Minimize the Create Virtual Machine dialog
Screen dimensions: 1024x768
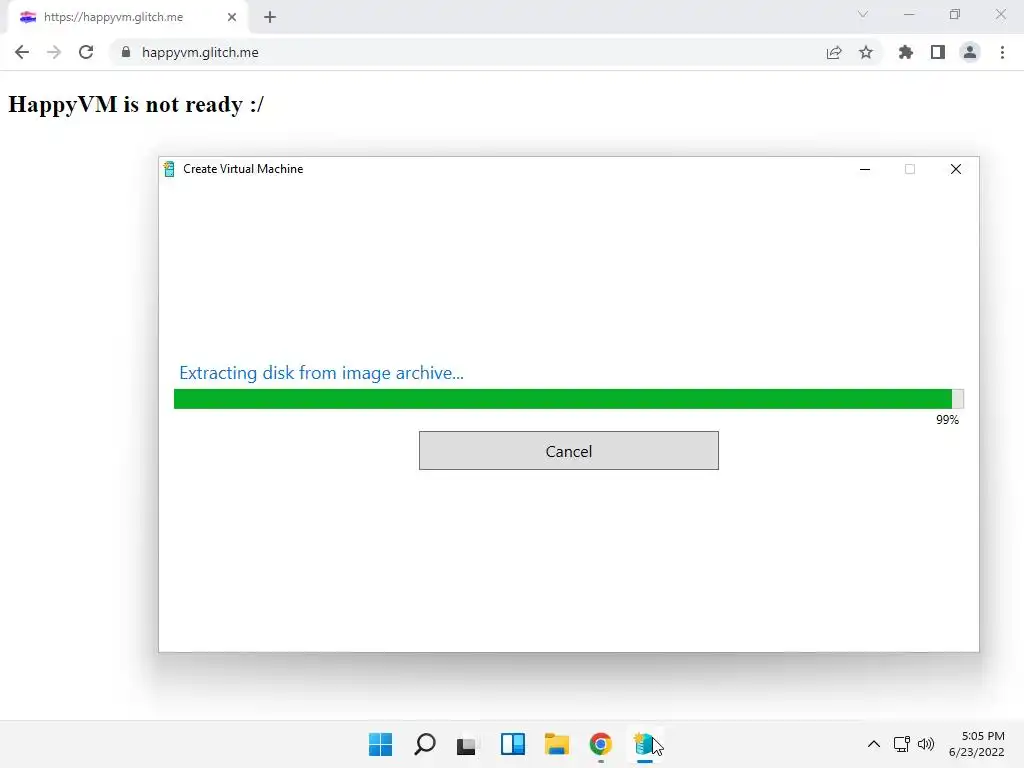click(x=865, y=169)
